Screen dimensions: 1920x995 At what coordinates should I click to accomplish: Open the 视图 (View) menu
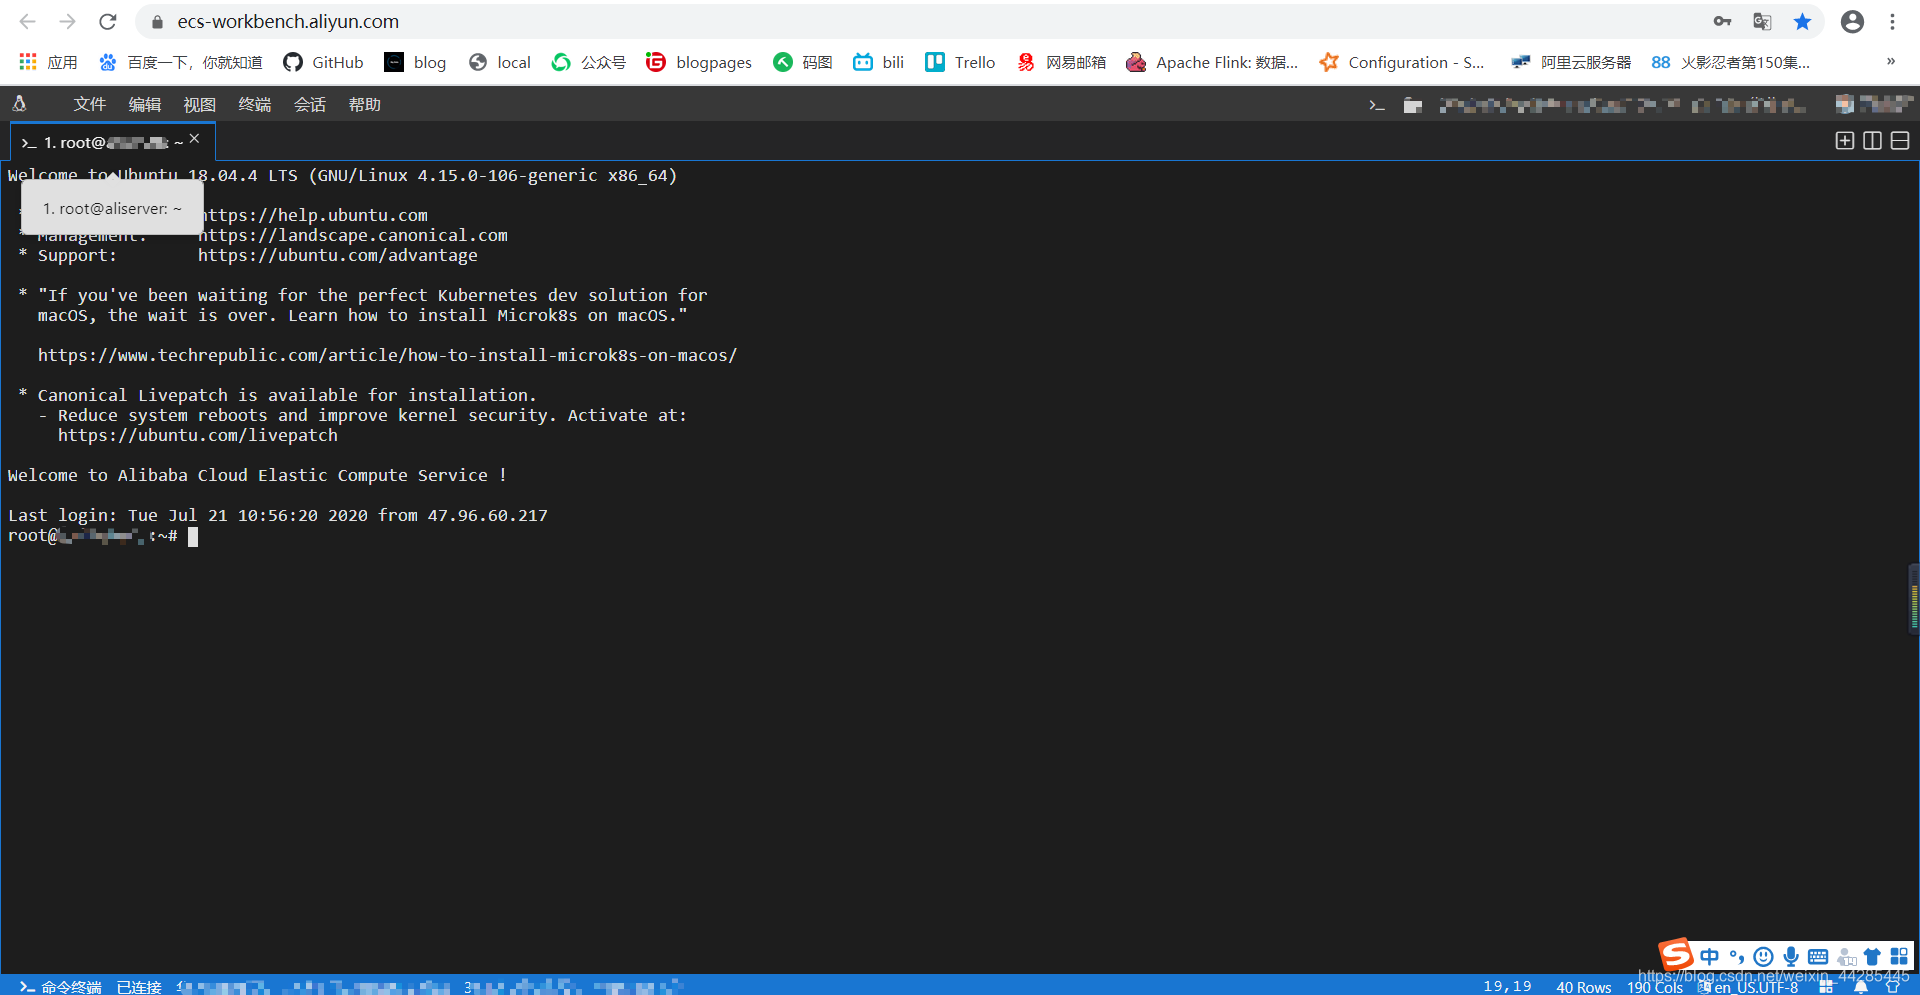pyautogui.click(x=199, y=104)
